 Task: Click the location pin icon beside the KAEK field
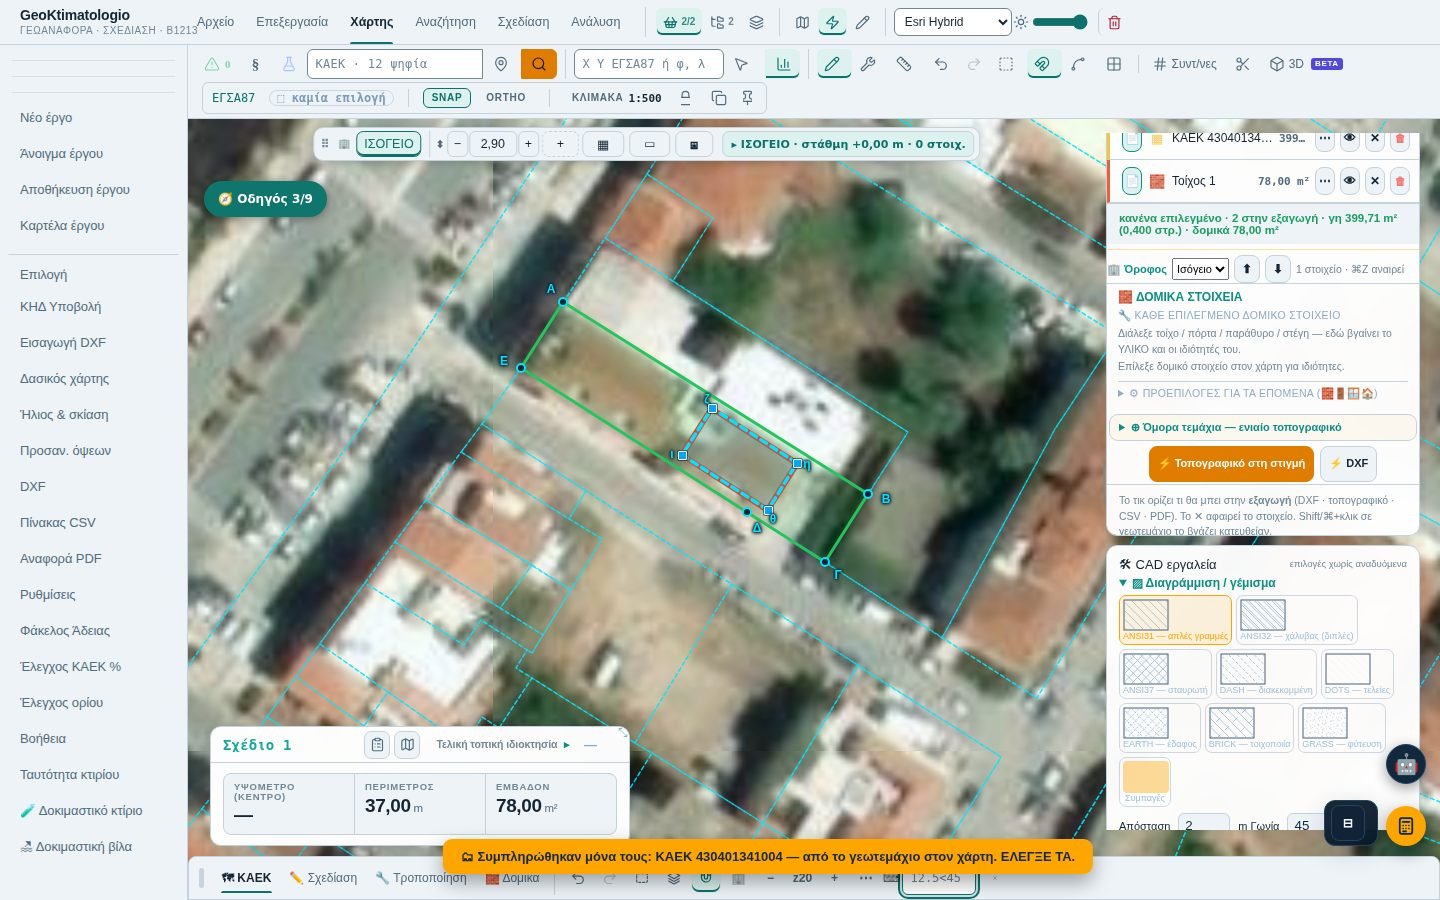tap(501, 64)
